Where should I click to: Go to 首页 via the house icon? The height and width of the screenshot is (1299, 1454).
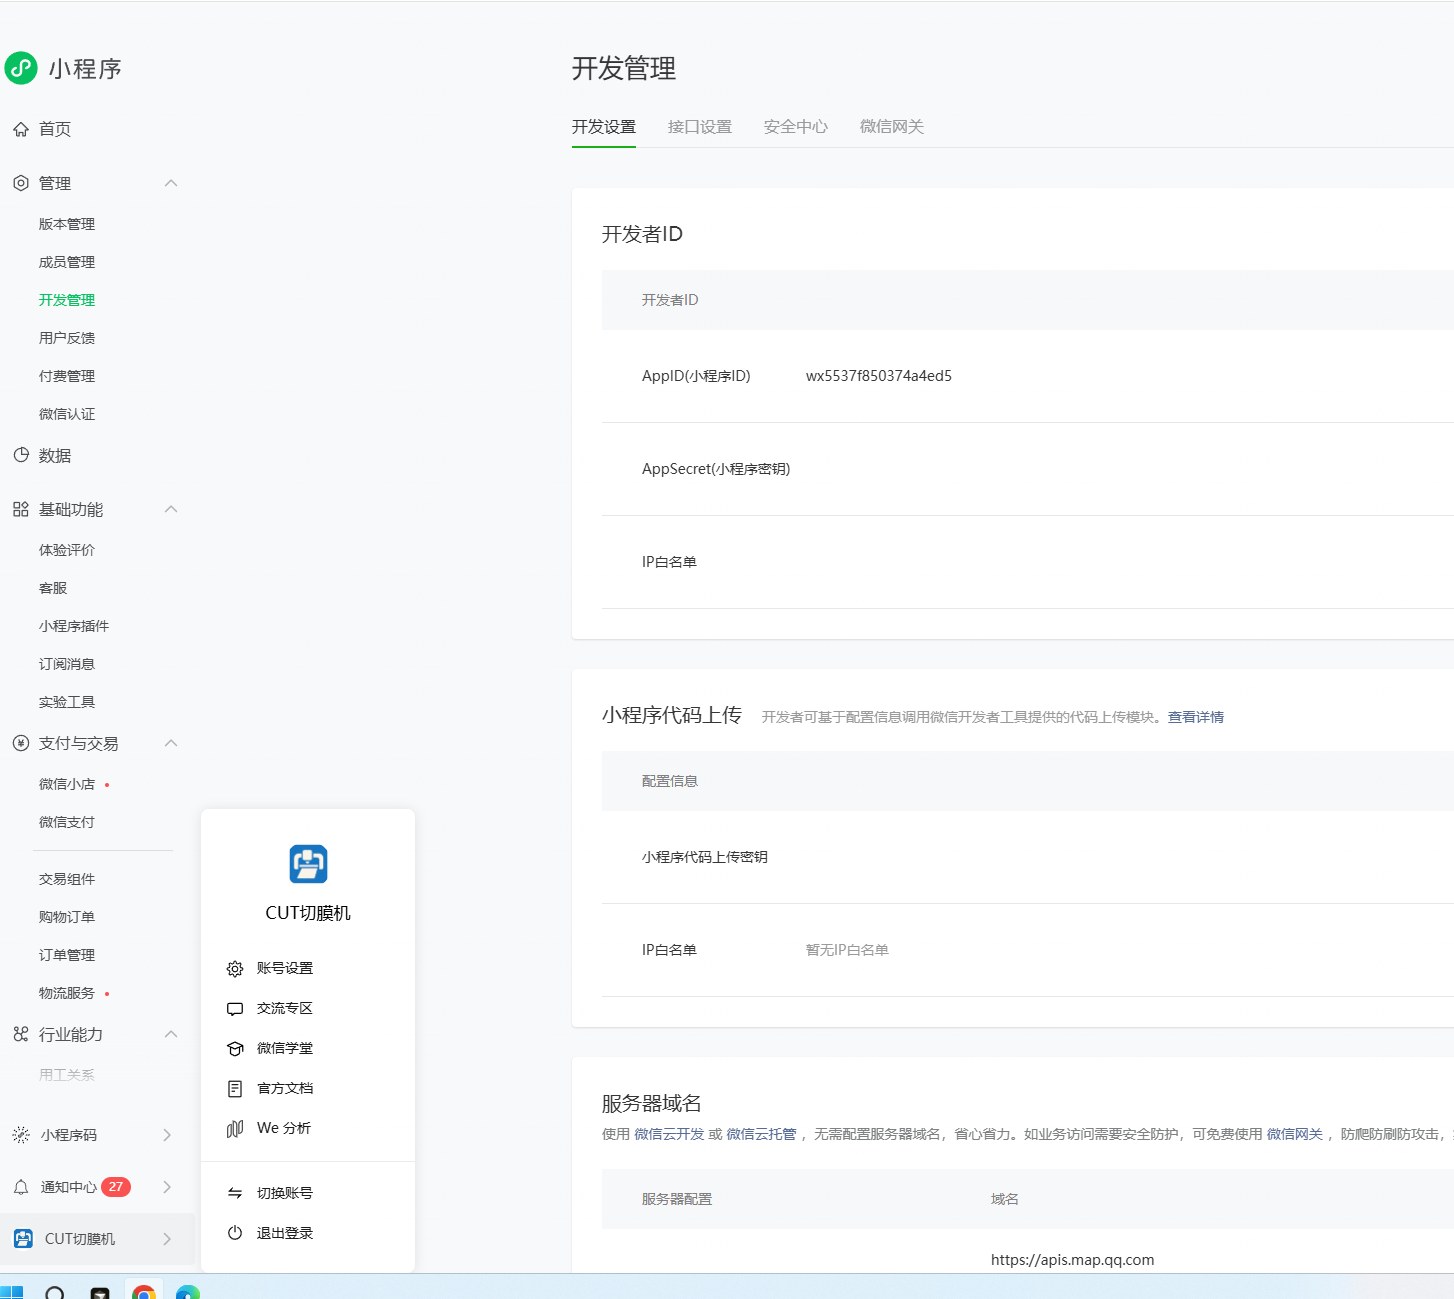pyautogui.click(x=21, y=129)
